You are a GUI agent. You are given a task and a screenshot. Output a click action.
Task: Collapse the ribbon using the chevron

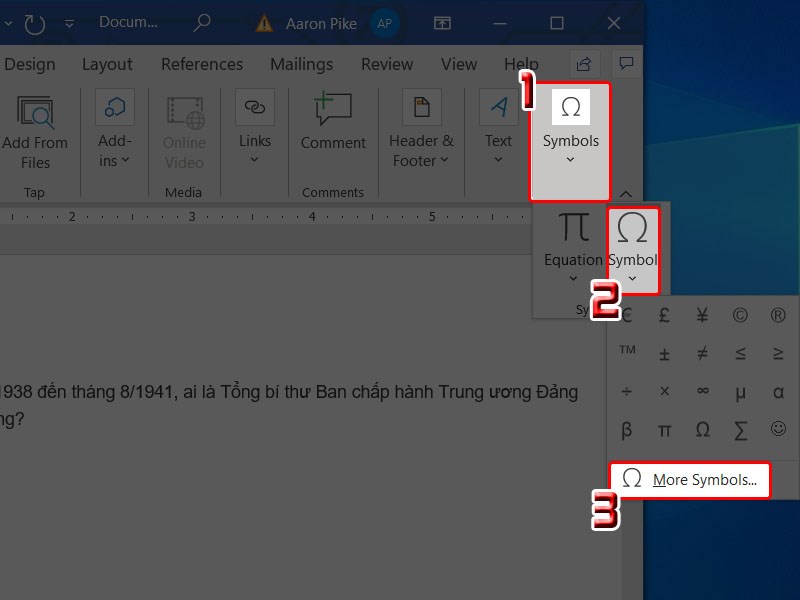pos(626,193)
